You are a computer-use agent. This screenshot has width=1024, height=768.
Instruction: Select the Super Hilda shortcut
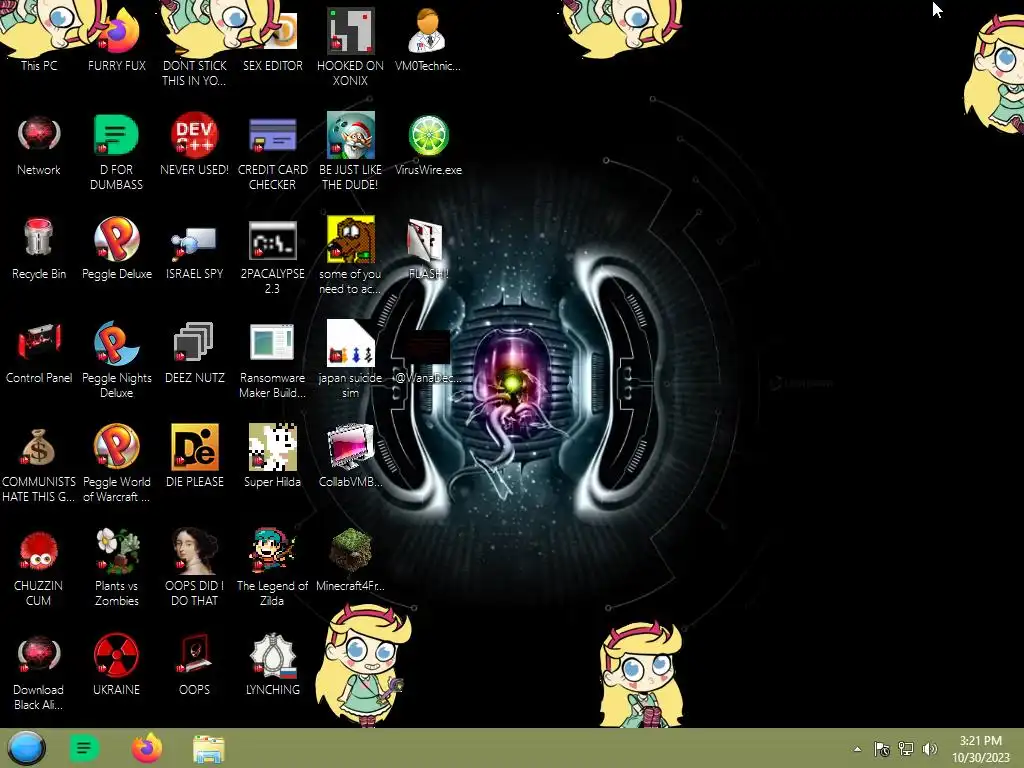(272, 456)
